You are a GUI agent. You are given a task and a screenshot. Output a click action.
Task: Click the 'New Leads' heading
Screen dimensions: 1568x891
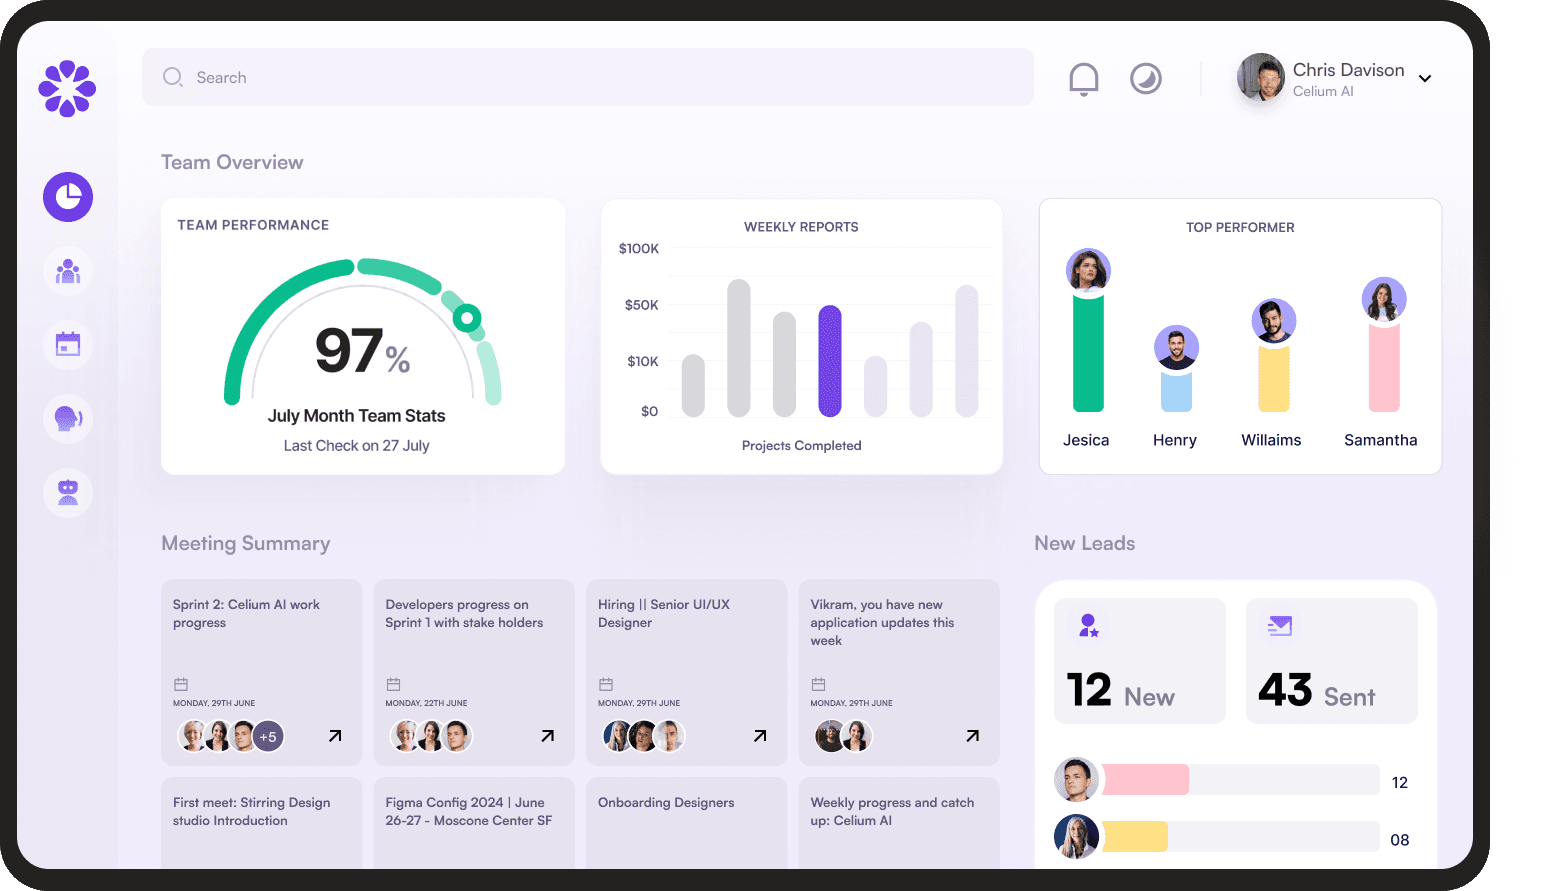1085,543
